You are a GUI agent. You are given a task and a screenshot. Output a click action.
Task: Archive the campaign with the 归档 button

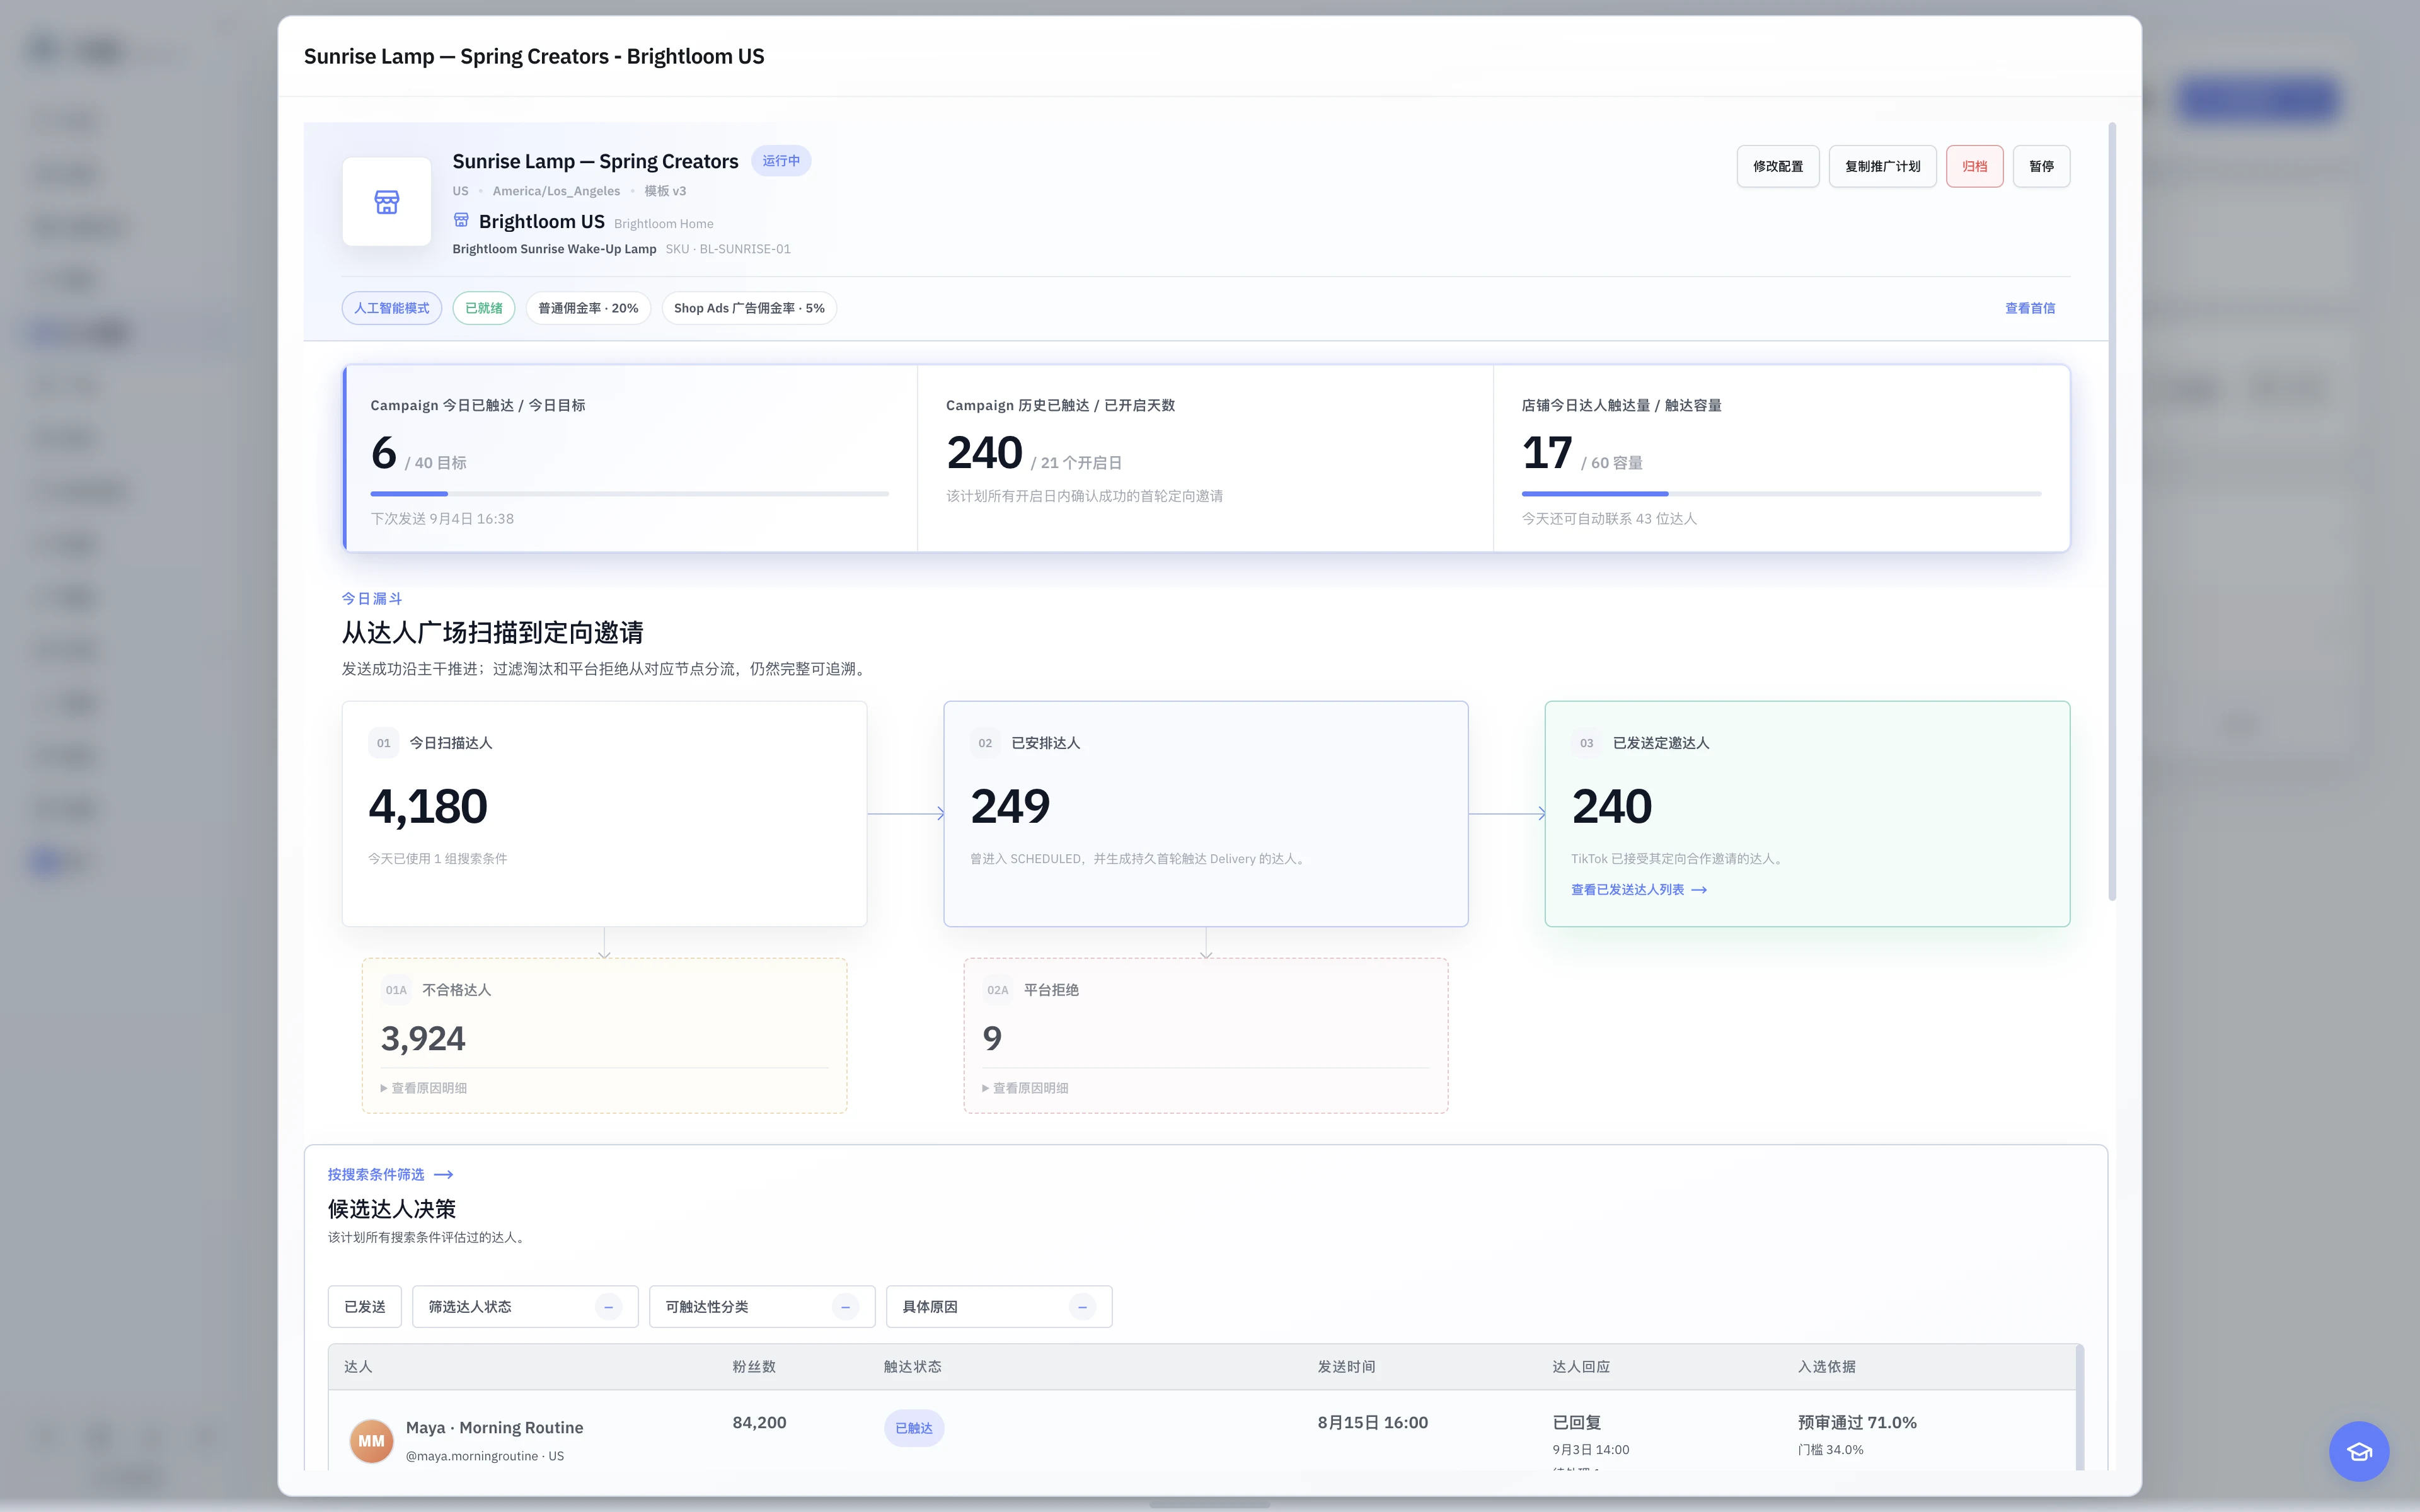pyautogui.click(x=1974, y=166)
